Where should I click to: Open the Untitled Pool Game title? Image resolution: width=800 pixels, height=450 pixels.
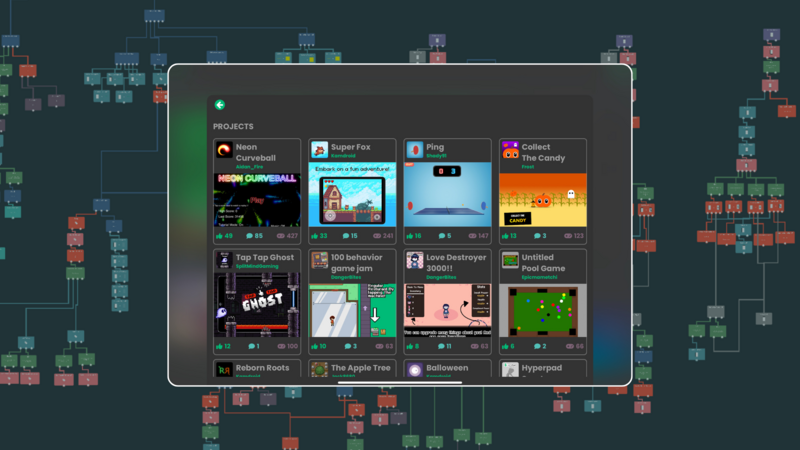tap(543, 263)
